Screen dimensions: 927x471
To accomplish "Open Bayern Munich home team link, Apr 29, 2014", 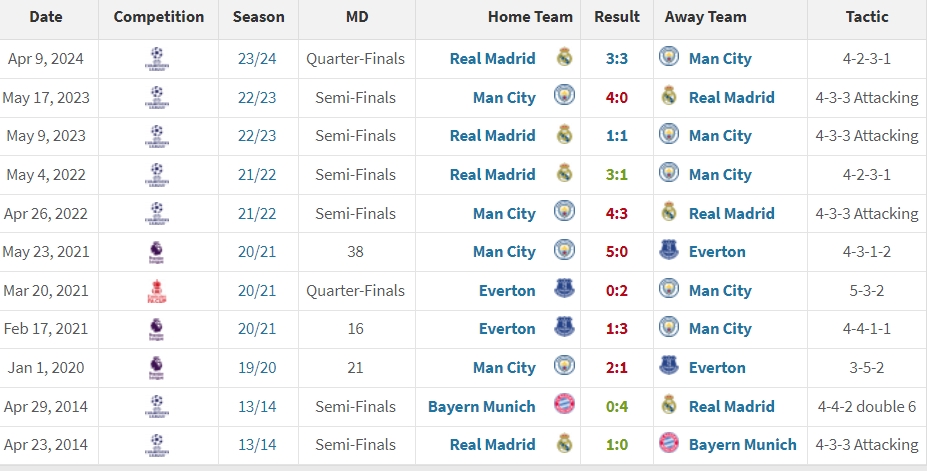I will tap(482, 407).
